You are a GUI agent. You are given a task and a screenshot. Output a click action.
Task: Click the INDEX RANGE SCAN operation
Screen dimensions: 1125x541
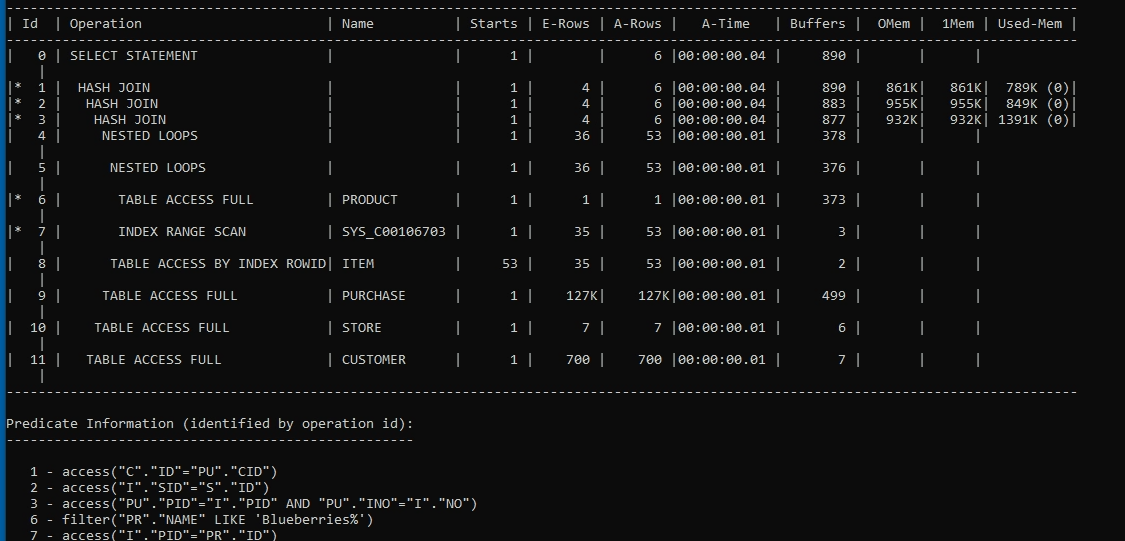[182, 232]
